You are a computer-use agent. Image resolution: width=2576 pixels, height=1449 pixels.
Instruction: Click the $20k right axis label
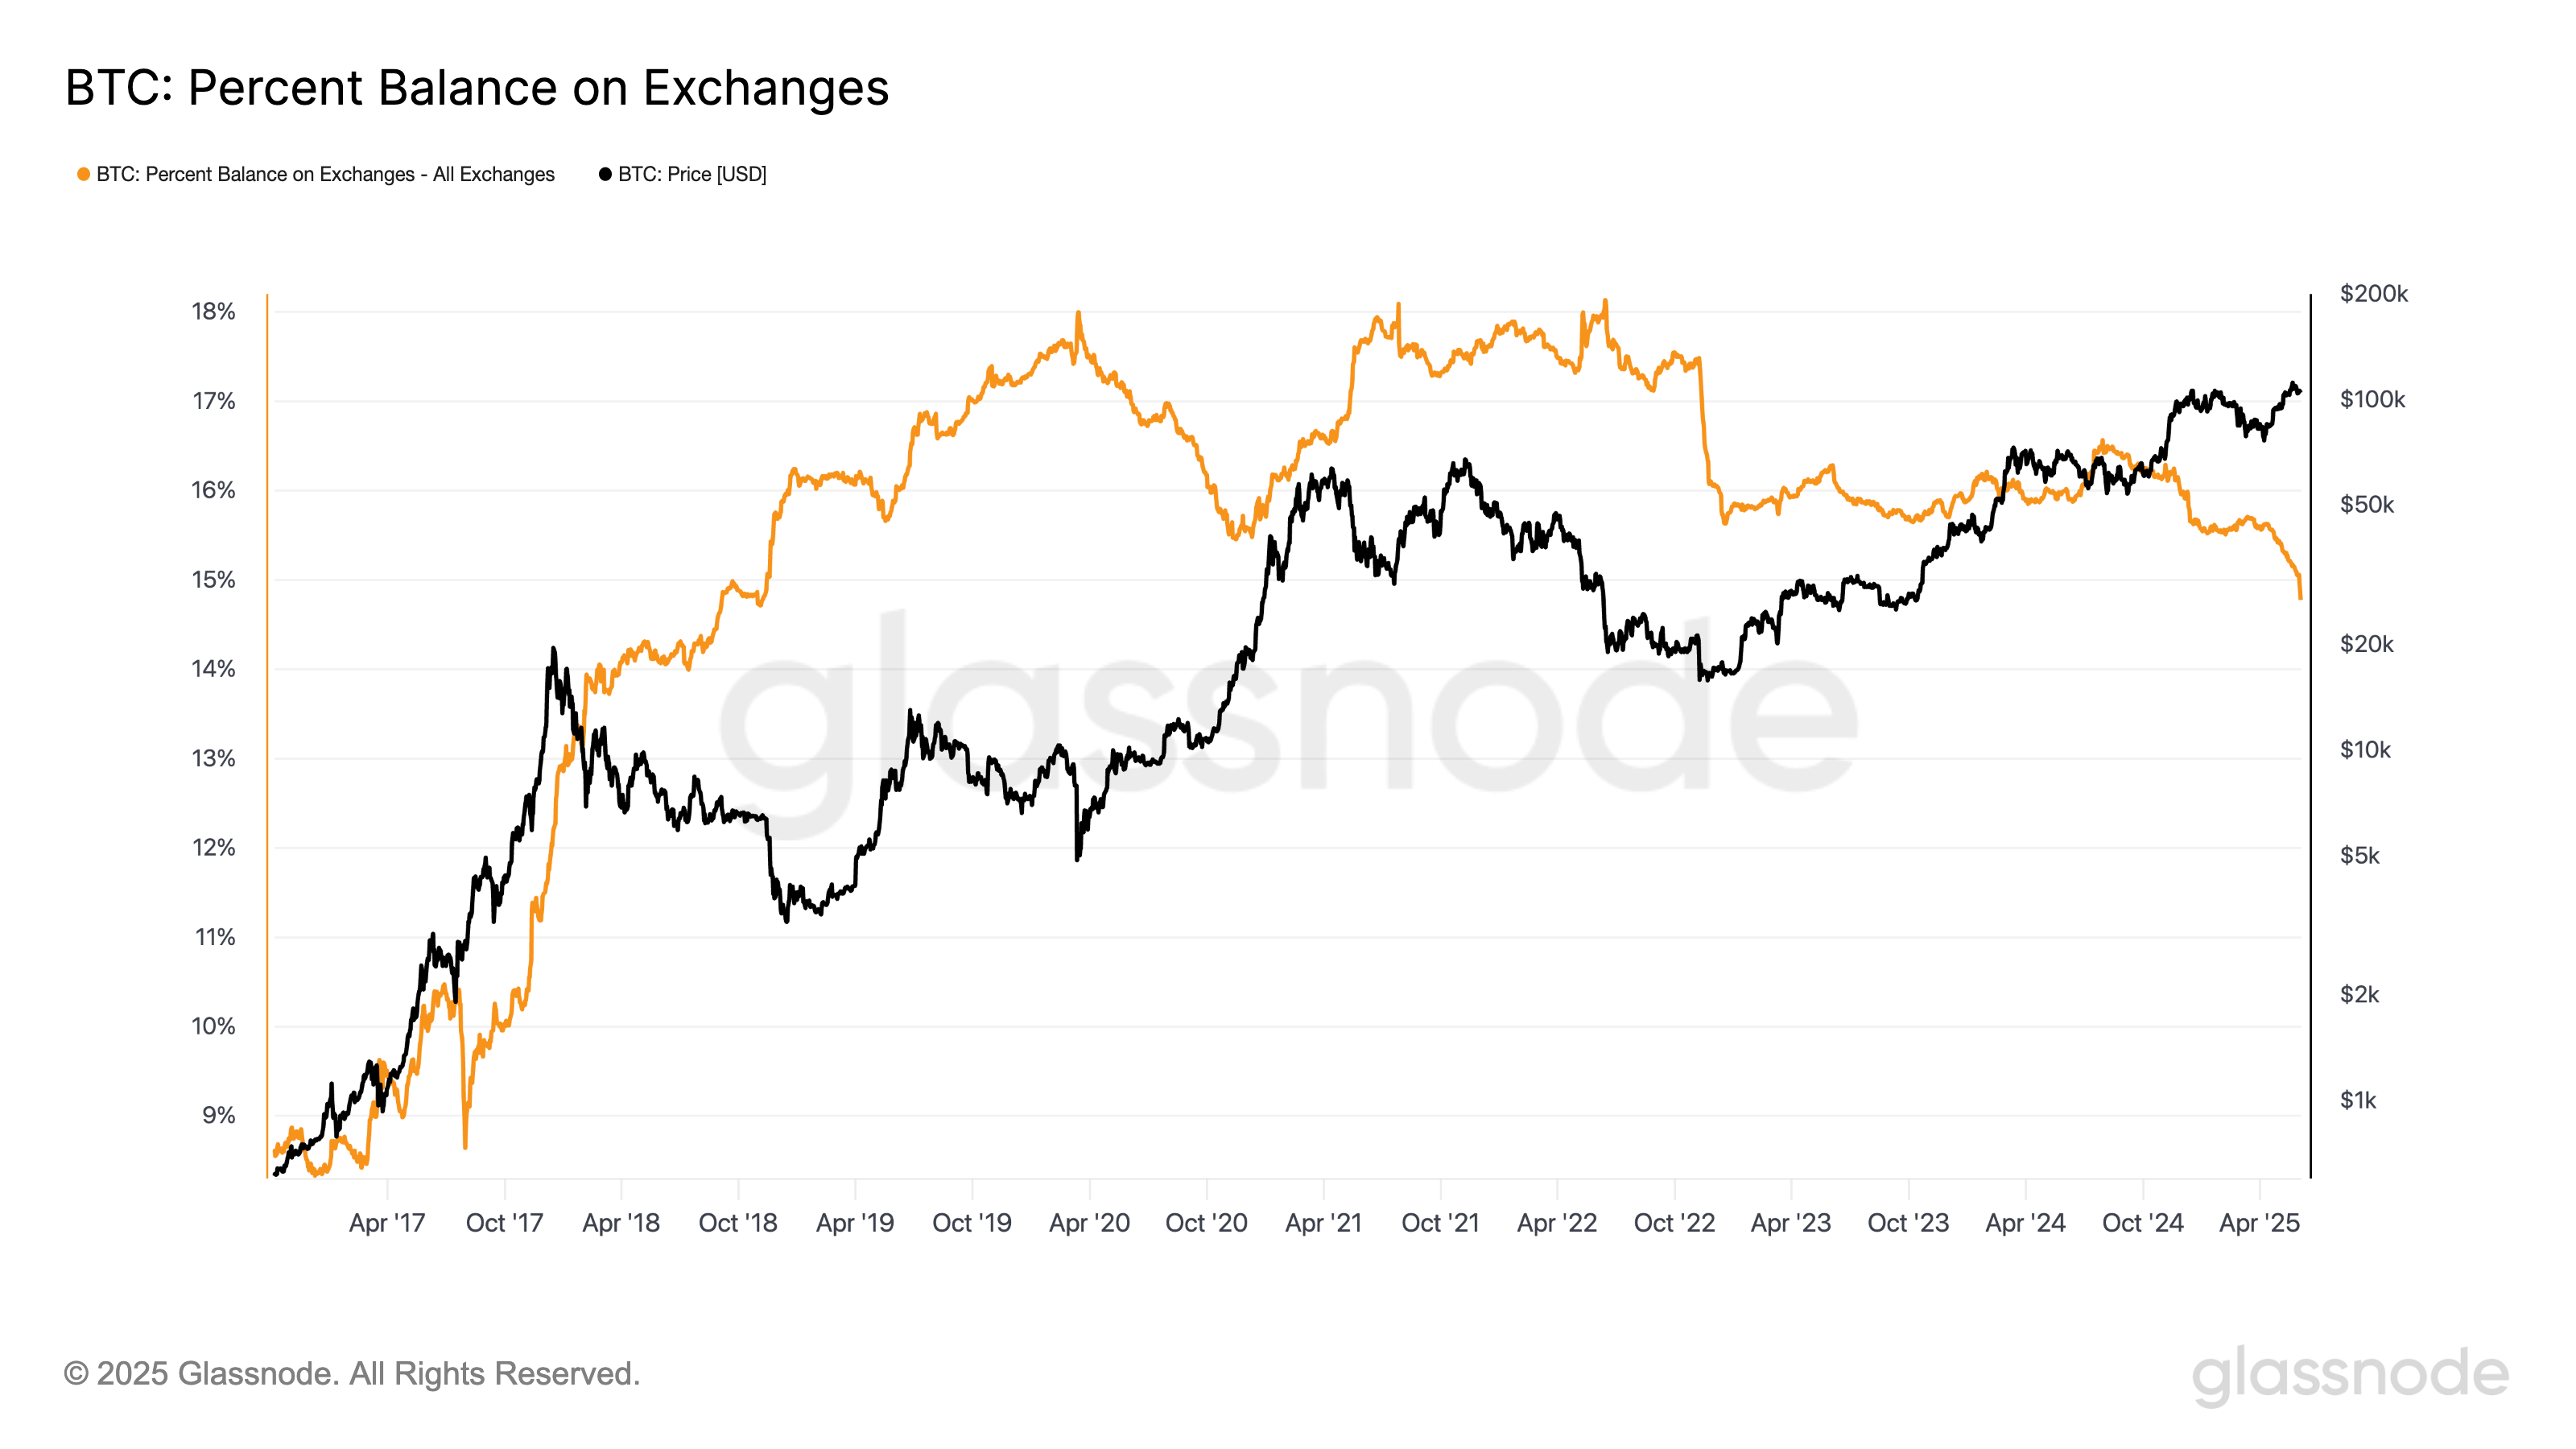2366,644
